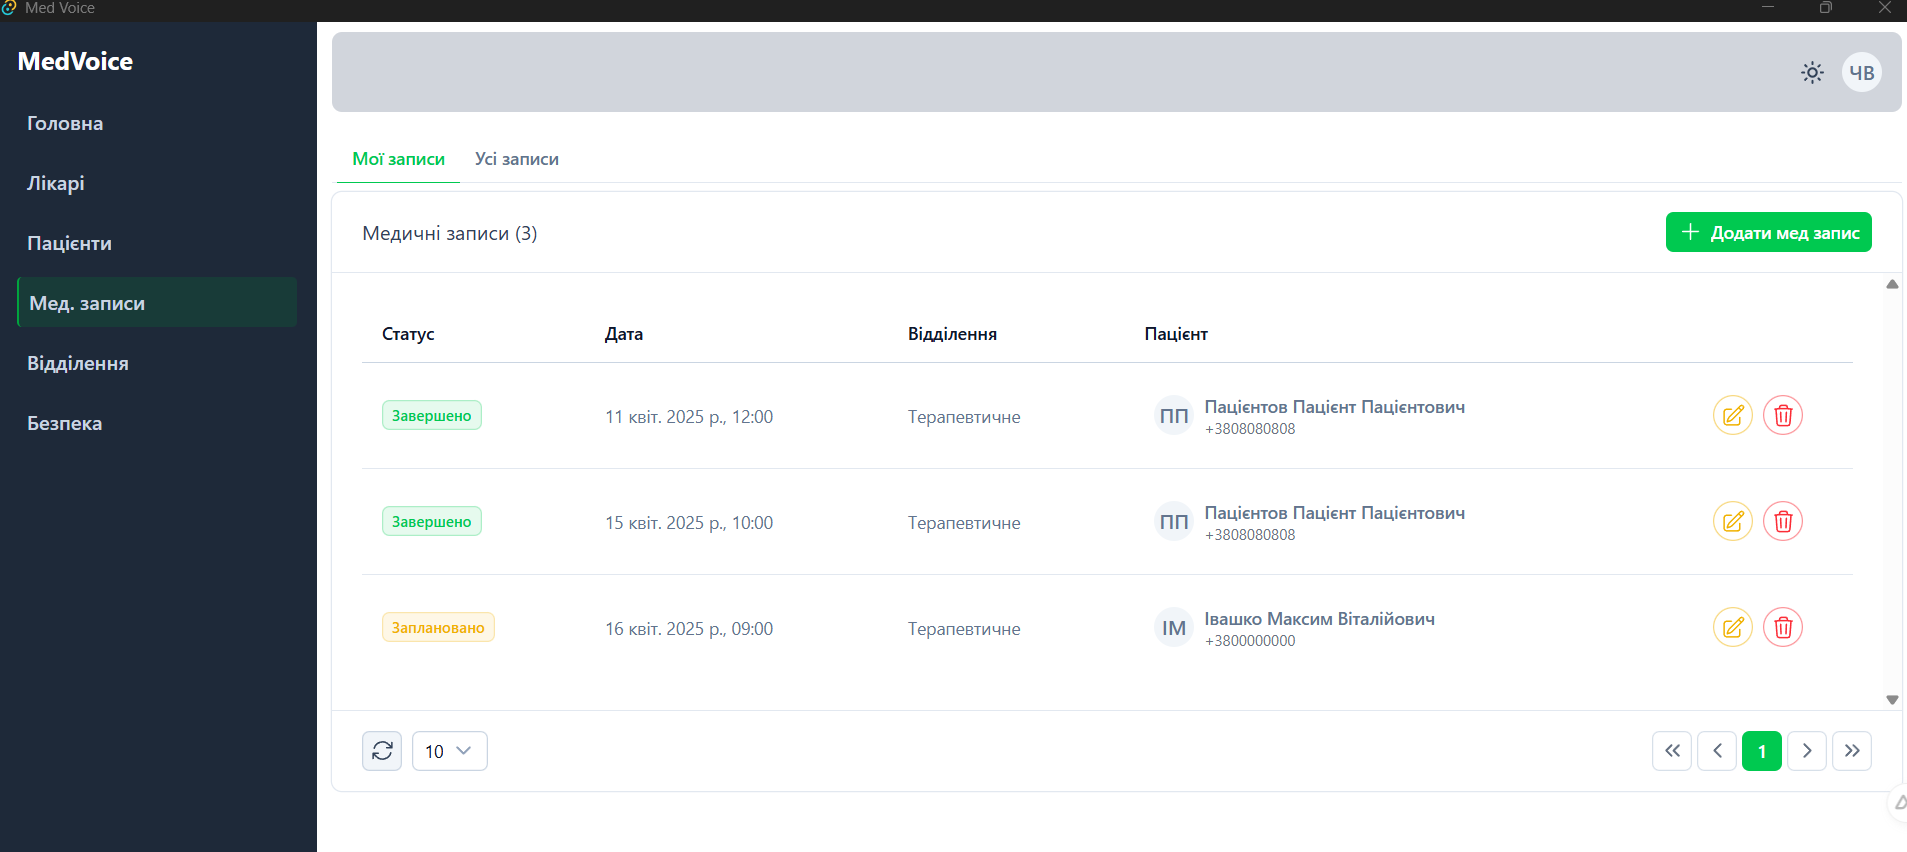Open patient Пацієнтов in 15 квіт. row
The image size is (1907, 852).
point(1334,513)
